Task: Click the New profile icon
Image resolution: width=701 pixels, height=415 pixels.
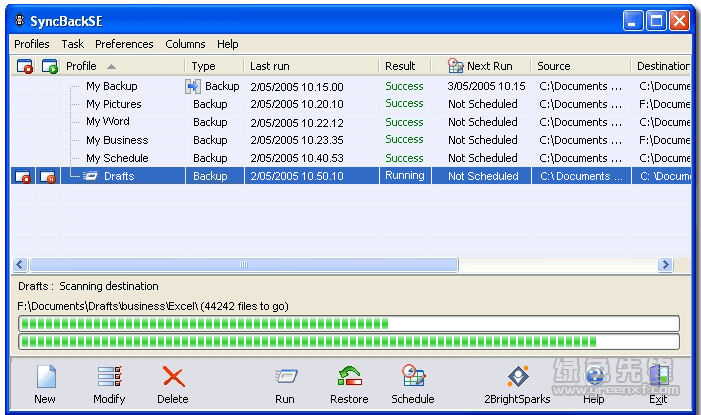Action: pyautogui.click(x=46, y=377)
